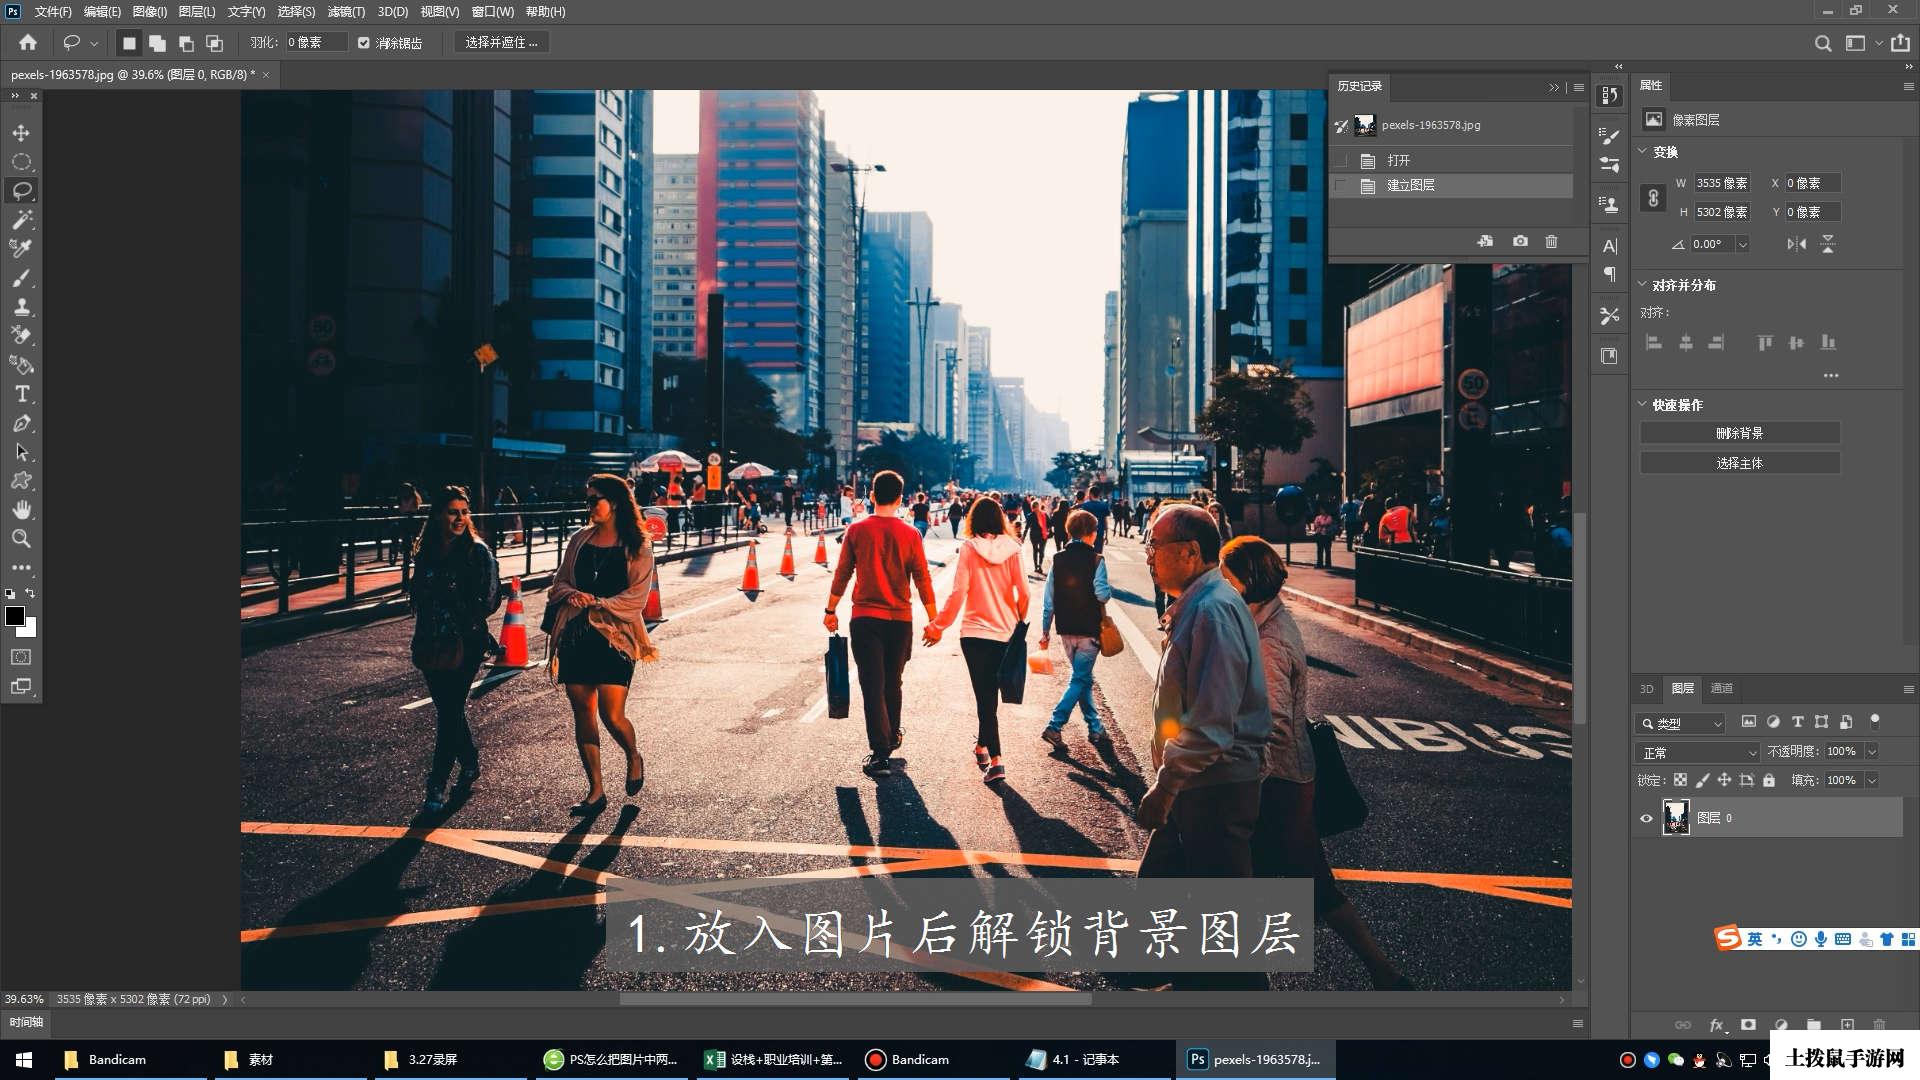Choose Add to Selection mode
This screenshot has height=1080, width=1920.
pyautogui.click(x=157, y=43)
